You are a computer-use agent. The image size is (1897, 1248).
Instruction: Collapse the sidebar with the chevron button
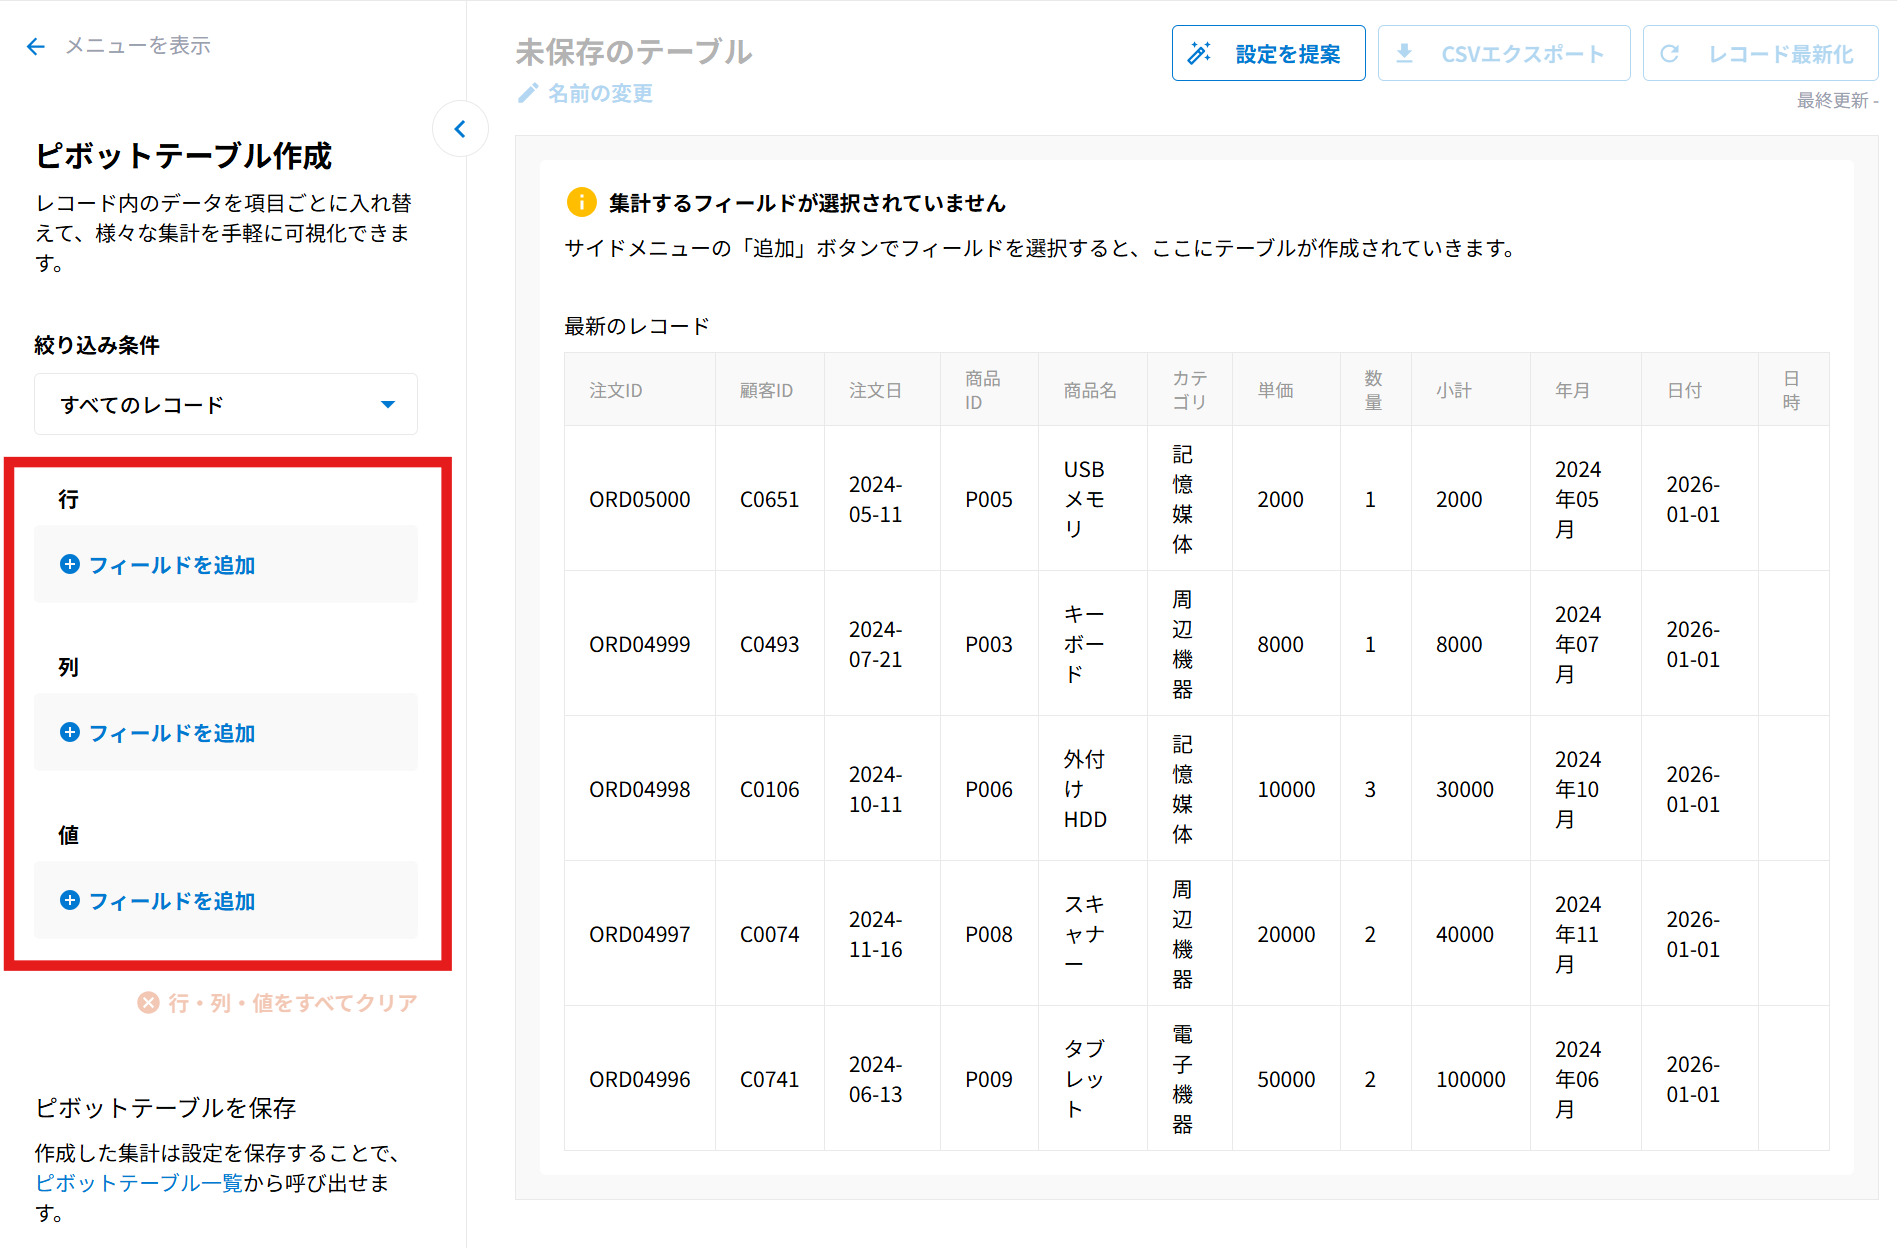pos(460,129)
